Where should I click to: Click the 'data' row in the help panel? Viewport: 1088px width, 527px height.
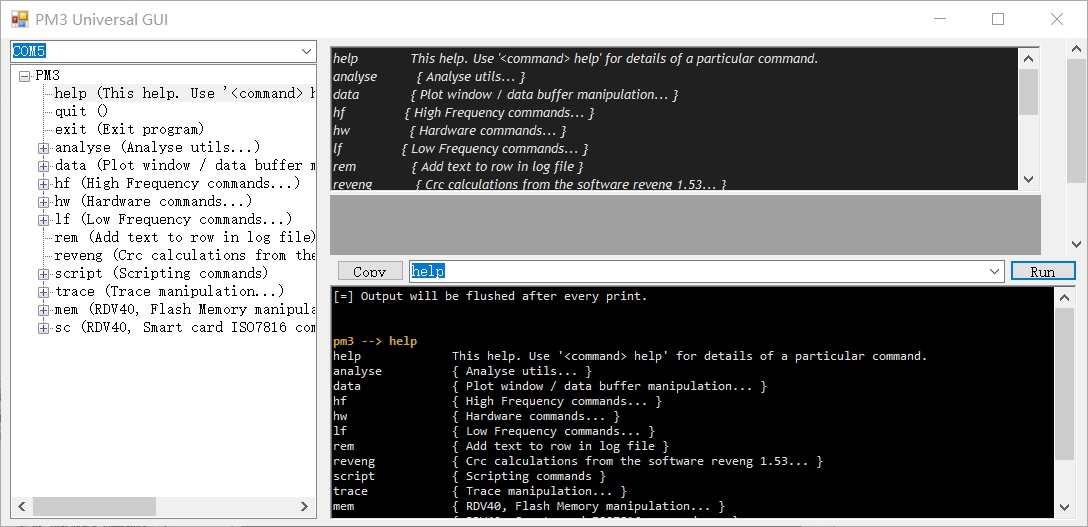[506, 94]
